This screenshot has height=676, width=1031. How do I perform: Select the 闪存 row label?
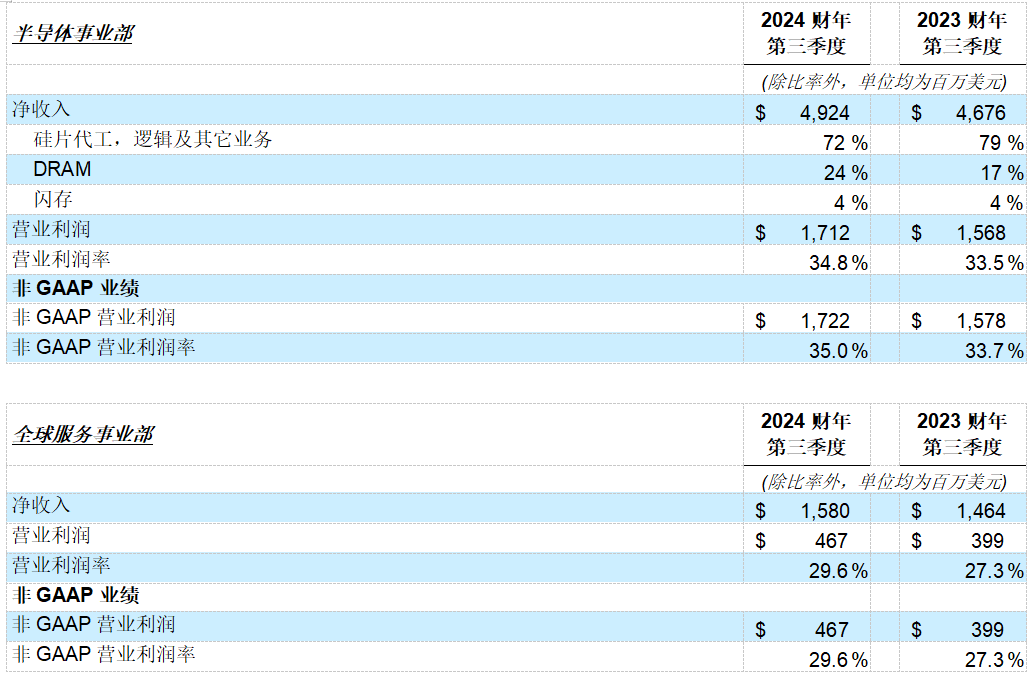click(53, 200)
